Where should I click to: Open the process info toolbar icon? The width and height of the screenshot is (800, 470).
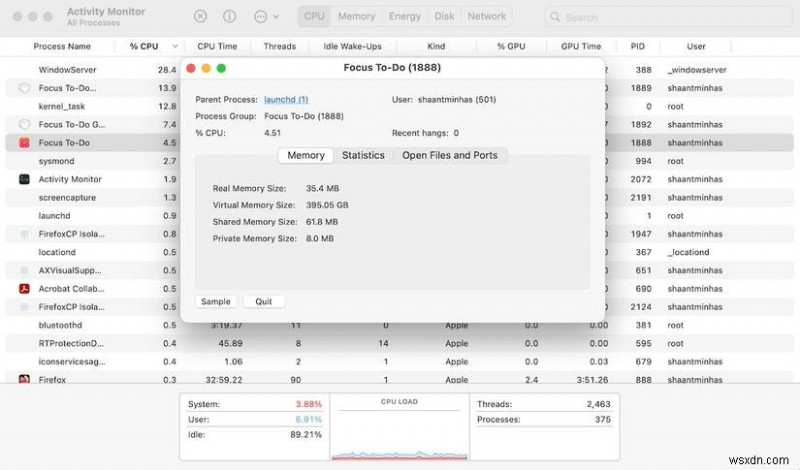click(230, 16)
